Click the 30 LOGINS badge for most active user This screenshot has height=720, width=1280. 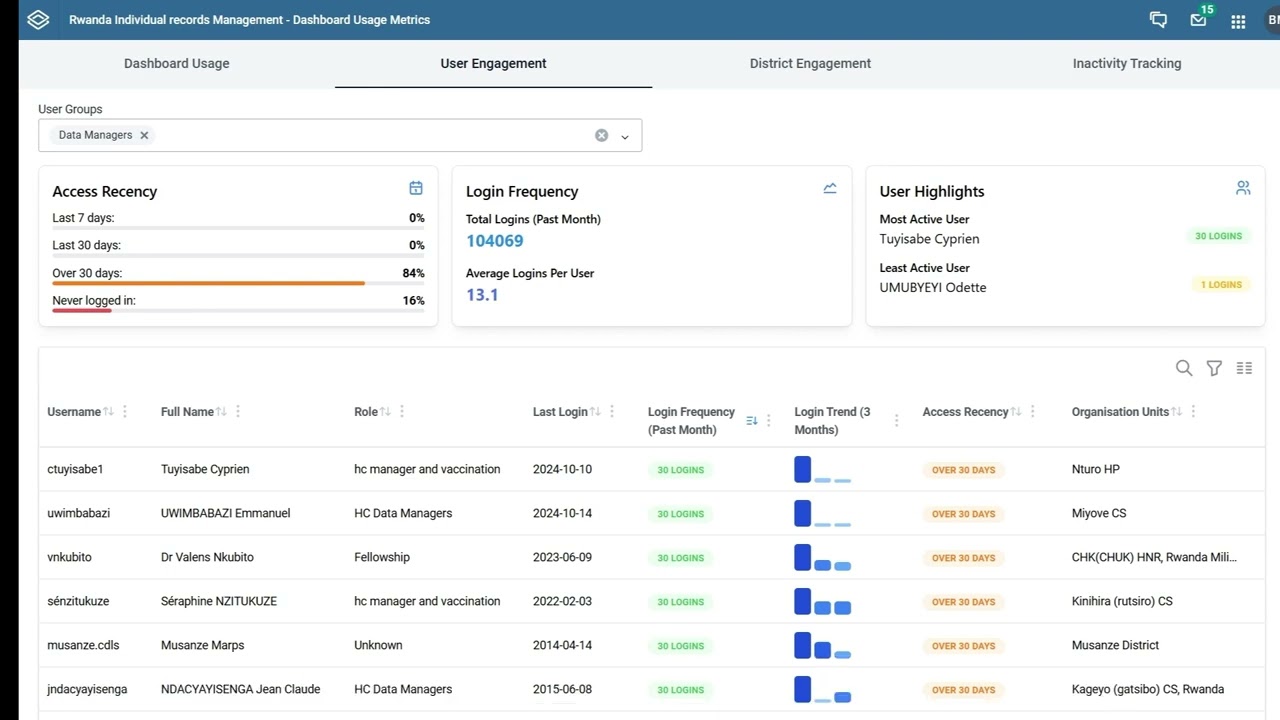(x=1218, y=236)
